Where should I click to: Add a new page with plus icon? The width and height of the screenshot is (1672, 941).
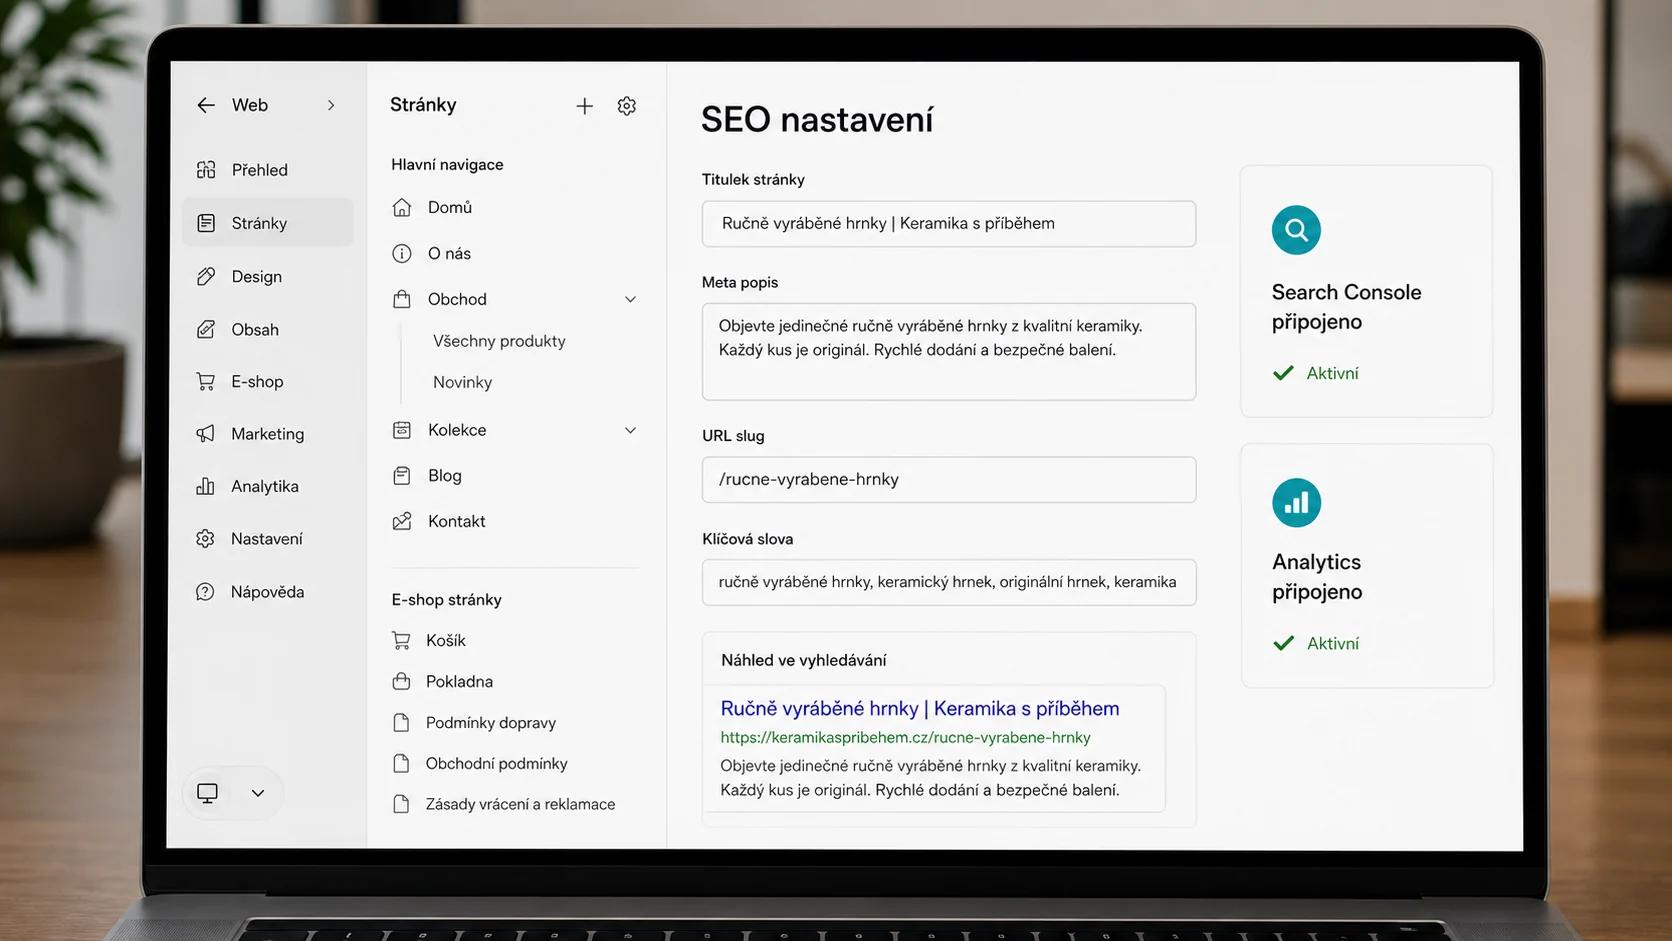(585, 106)
